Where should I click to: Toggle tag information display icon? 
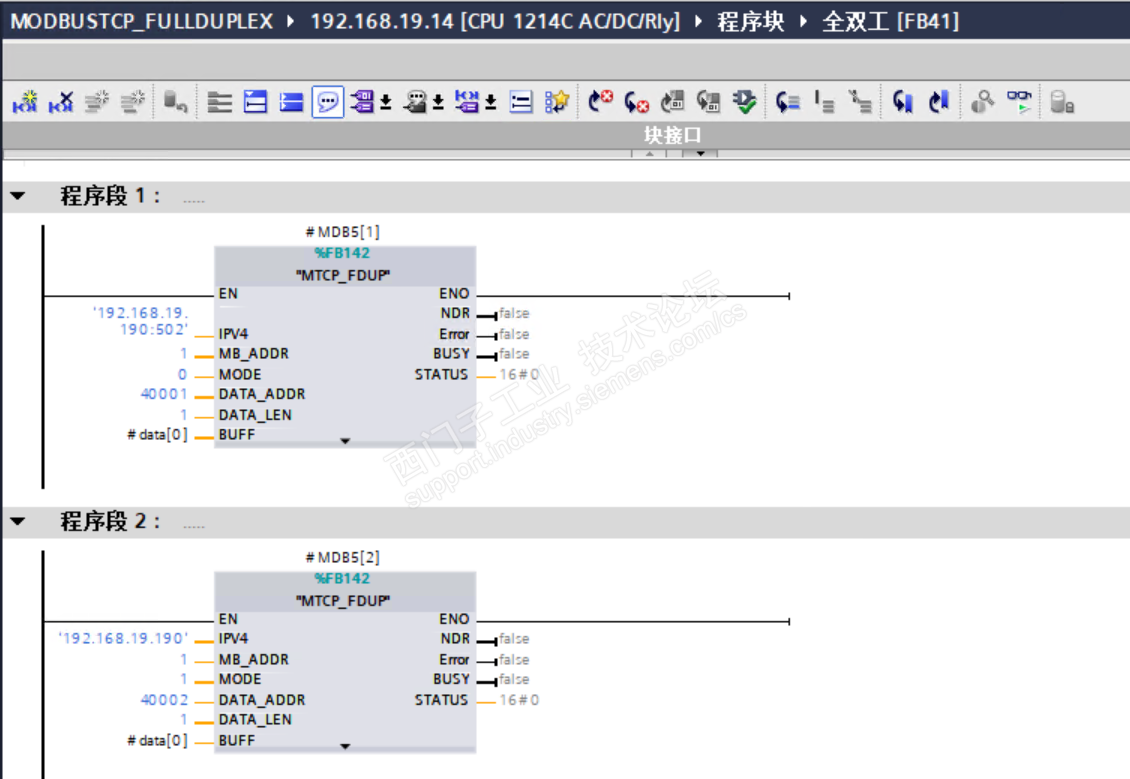415,102
